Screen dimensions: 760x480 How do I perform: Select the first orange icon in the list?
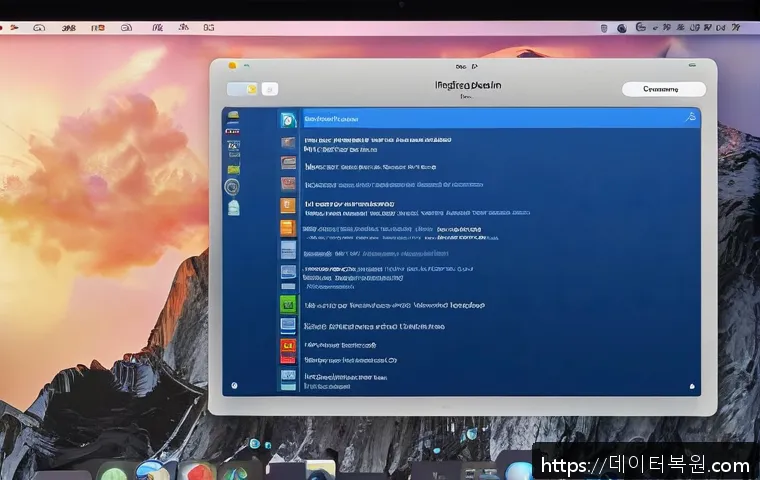pyautogui.click(x=288, y=206)
